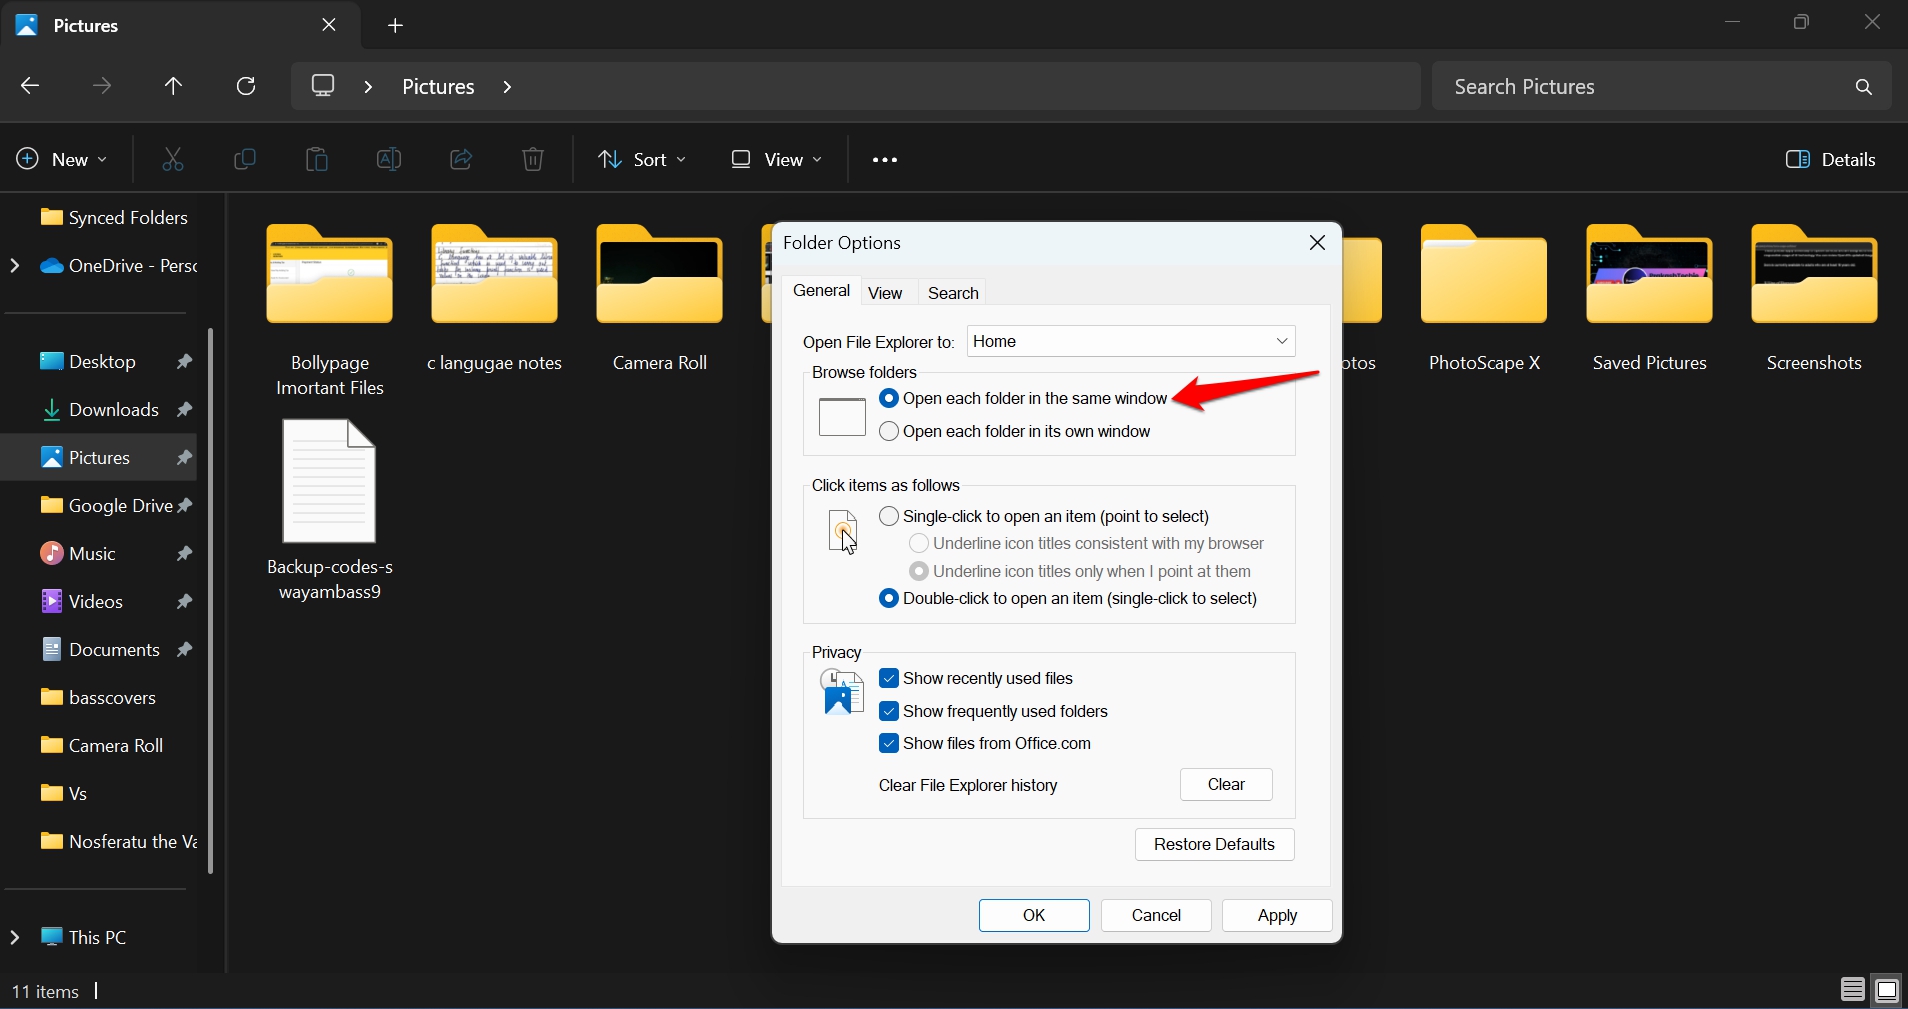This screenshot has height=1009, width=1908.
Task: Clear File Explorer history
Action: pos(1224,785)
